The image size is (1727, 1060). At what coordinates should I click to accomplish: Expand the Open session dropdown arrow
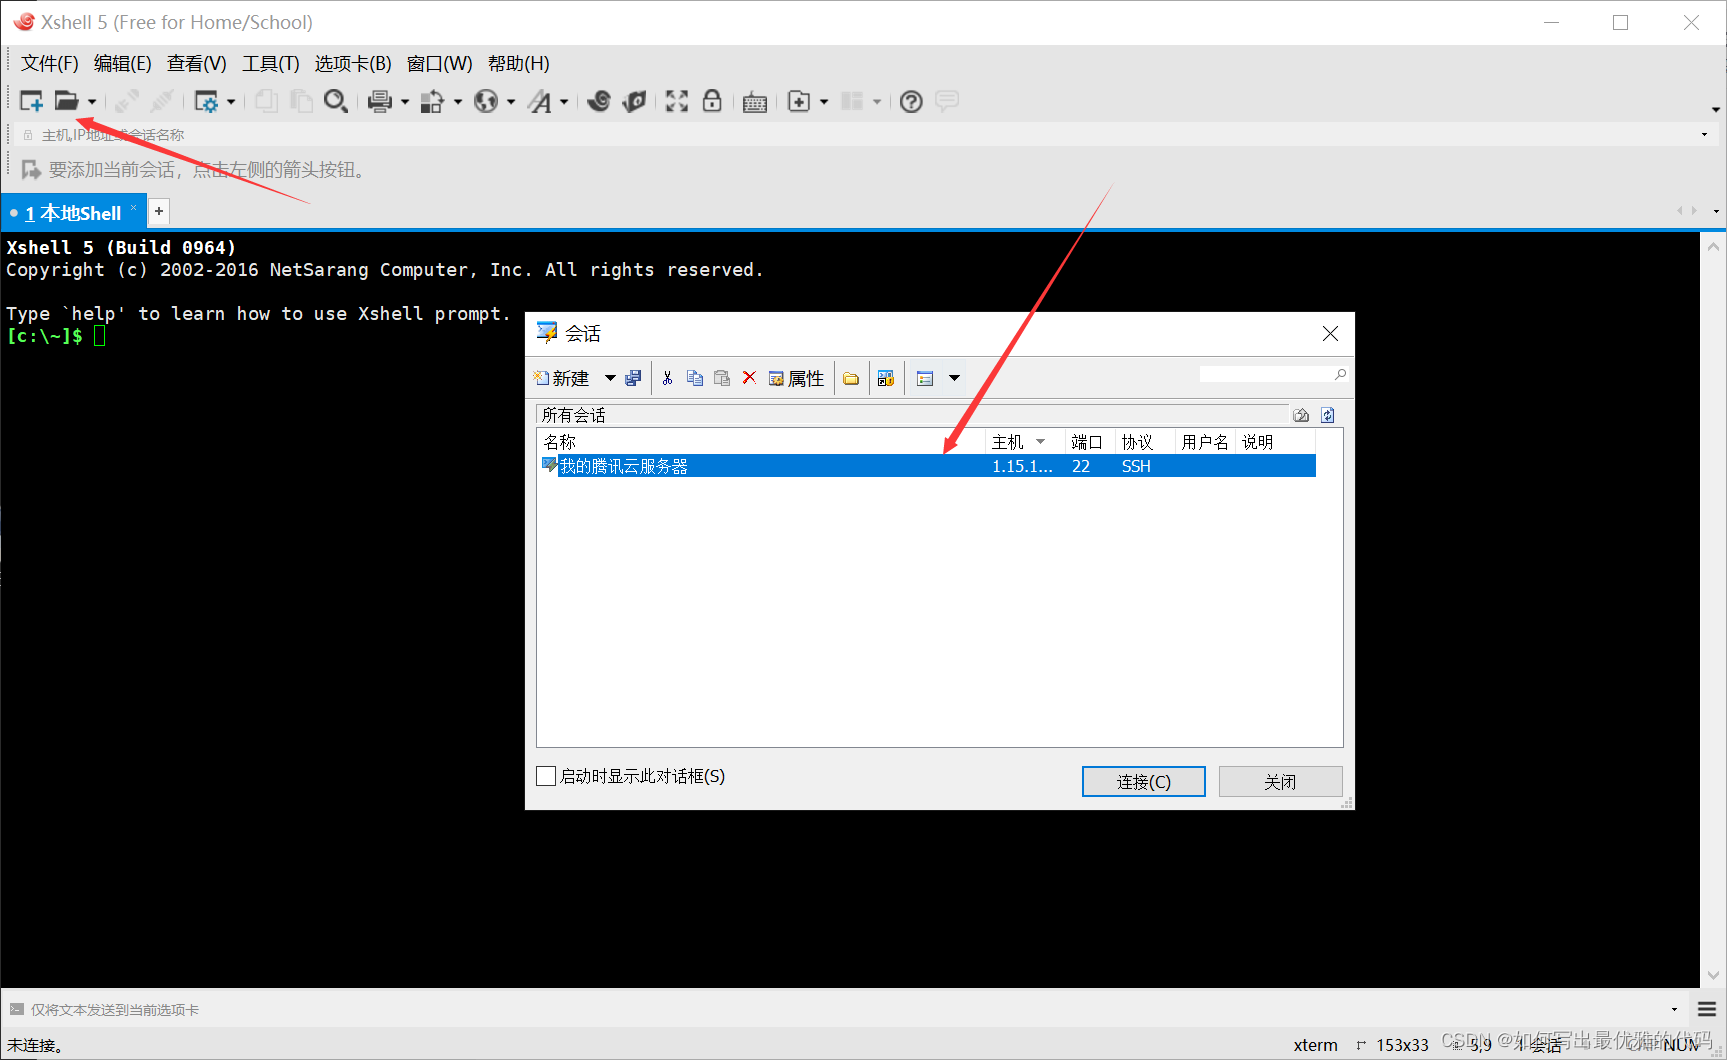(x=92, y=102)
